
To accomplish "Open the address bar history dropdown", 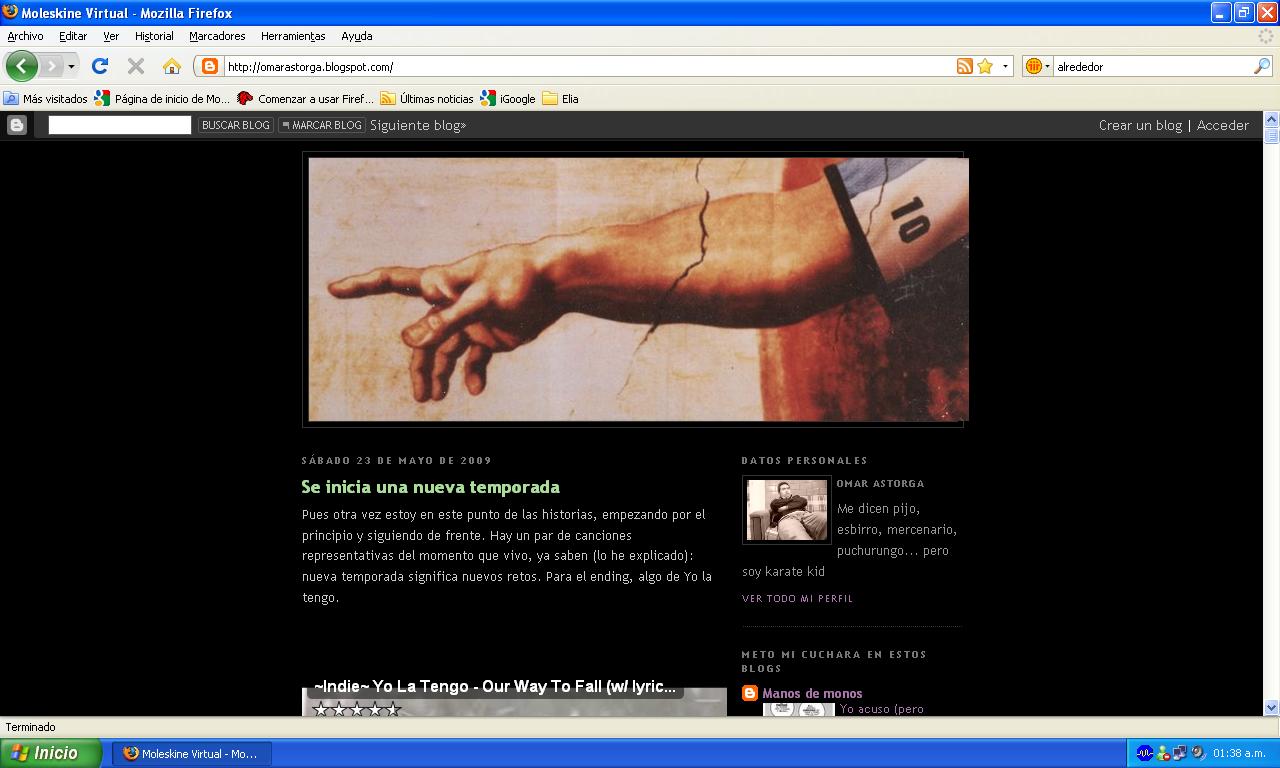I will pyautogui.click(x=1005, y=66).
